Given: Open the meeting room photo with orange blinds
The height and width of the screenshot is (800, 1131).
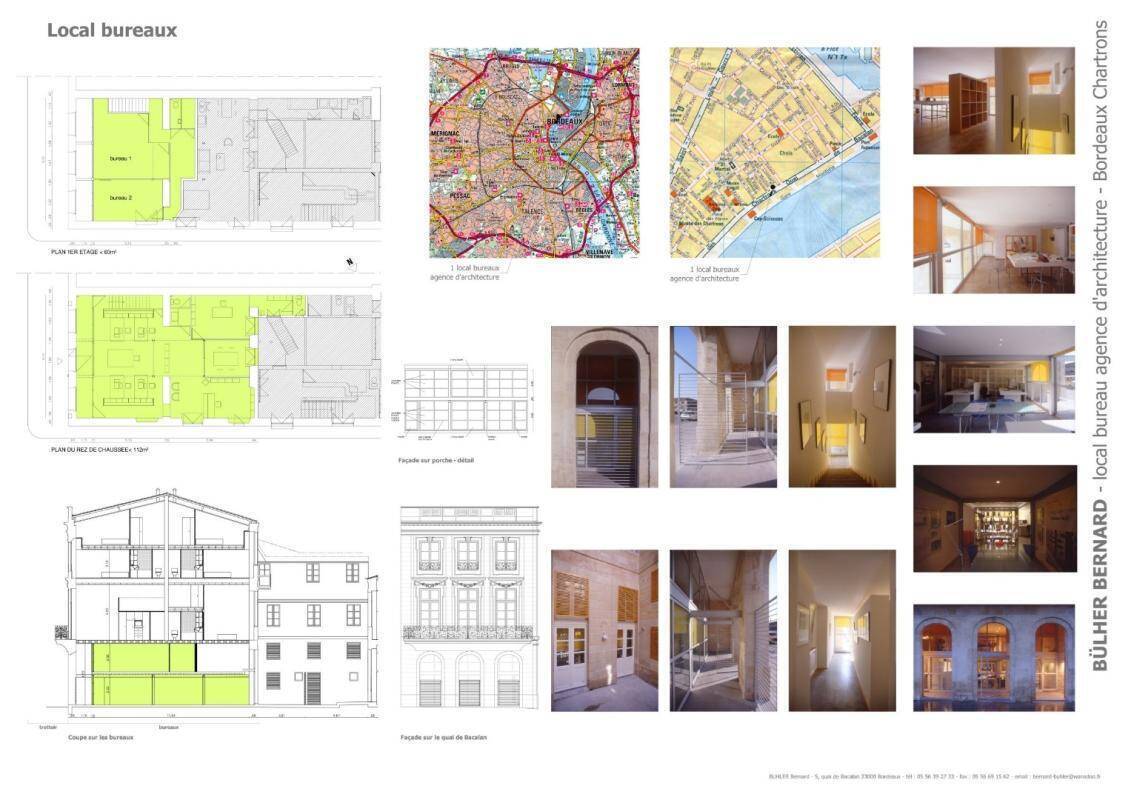Looking at the screenshot, I should [993, 239].
